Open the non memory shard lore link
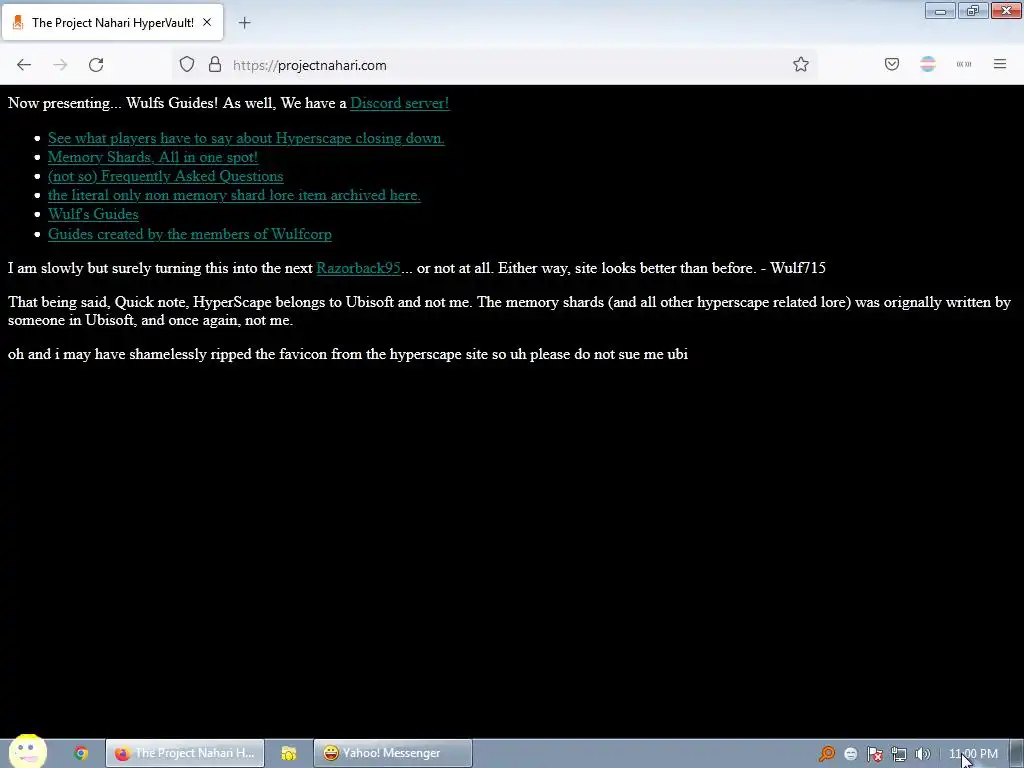Screen dimensions: 1024x768 point(234,195)
